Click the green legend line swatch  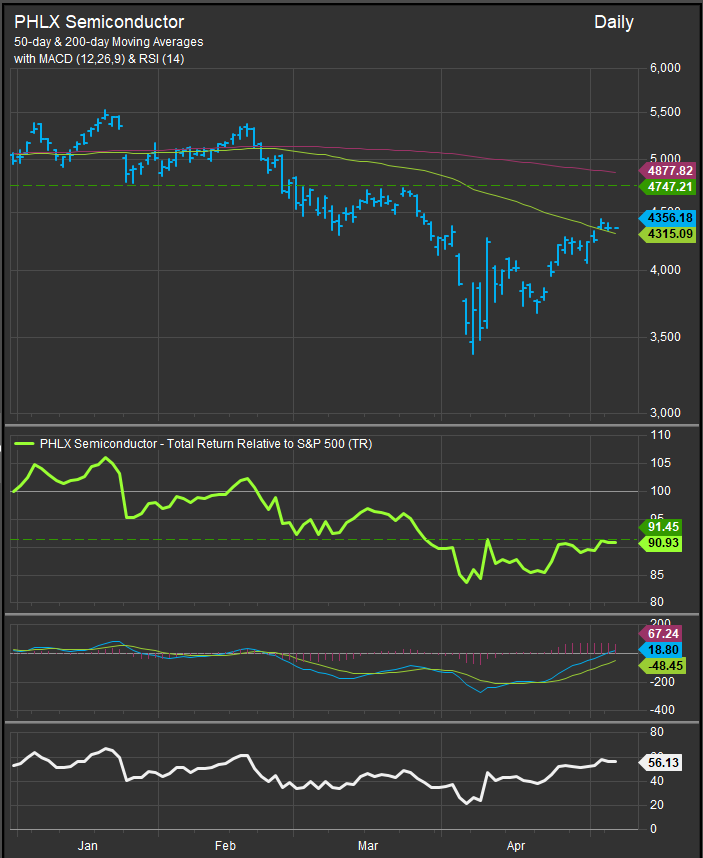[x=24, y=444]
